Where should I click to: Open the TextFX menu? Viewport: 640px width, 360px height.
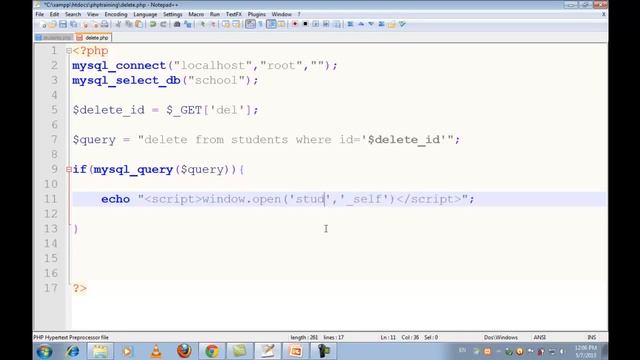234,14
